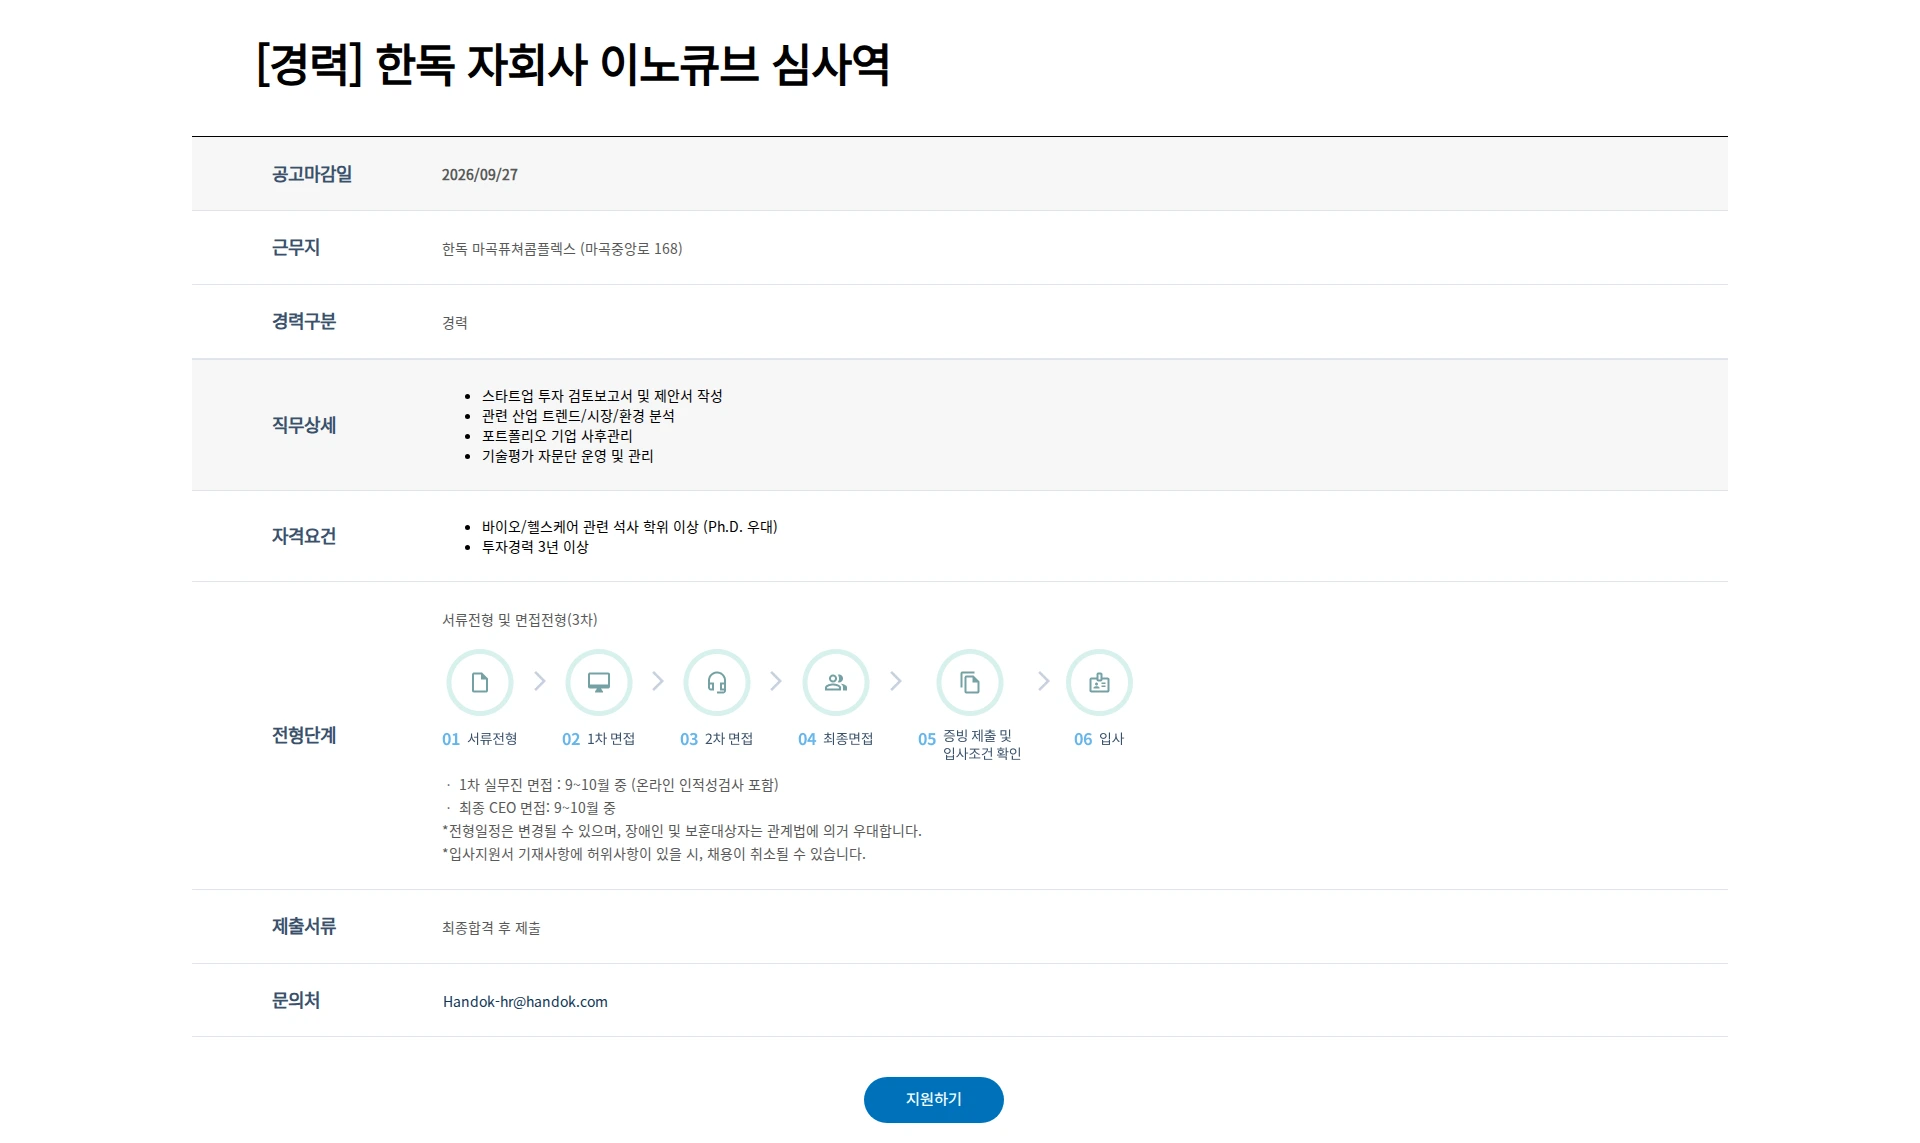Viewport: 1920px width, 1143px height.
Task: Click the 공고마감일 row label
Action: (x=312, y=174)
